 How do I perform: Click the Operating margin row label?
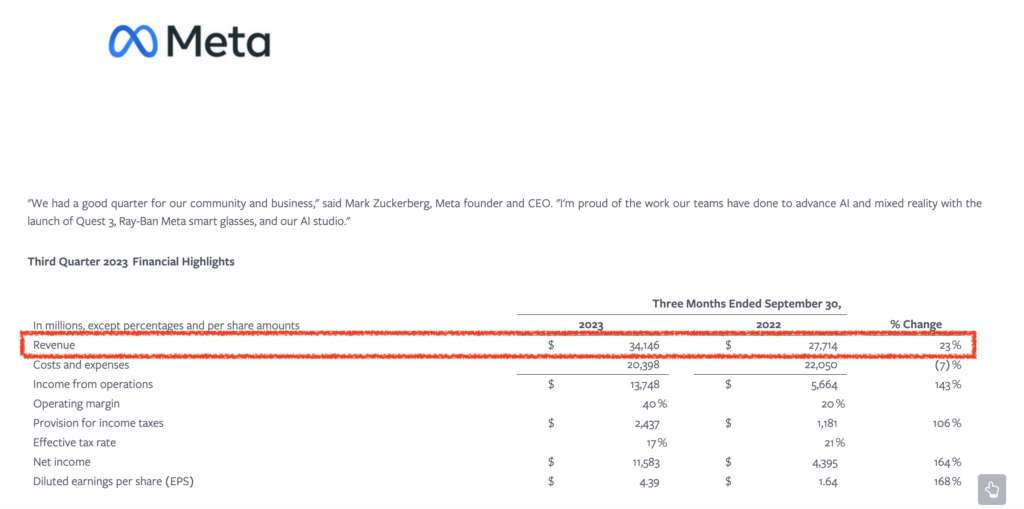(76, 404)
